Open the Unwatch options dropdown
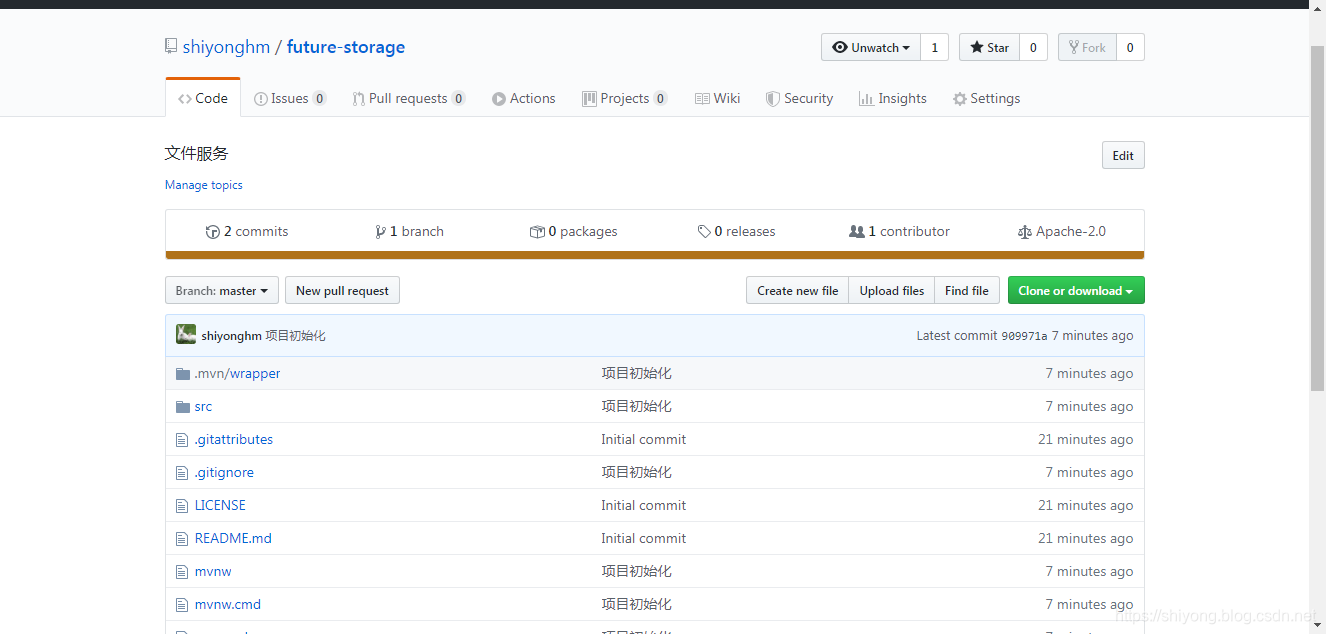Image resolution: width=1326 pixels, height=634 pixels. tap(870, 46)
